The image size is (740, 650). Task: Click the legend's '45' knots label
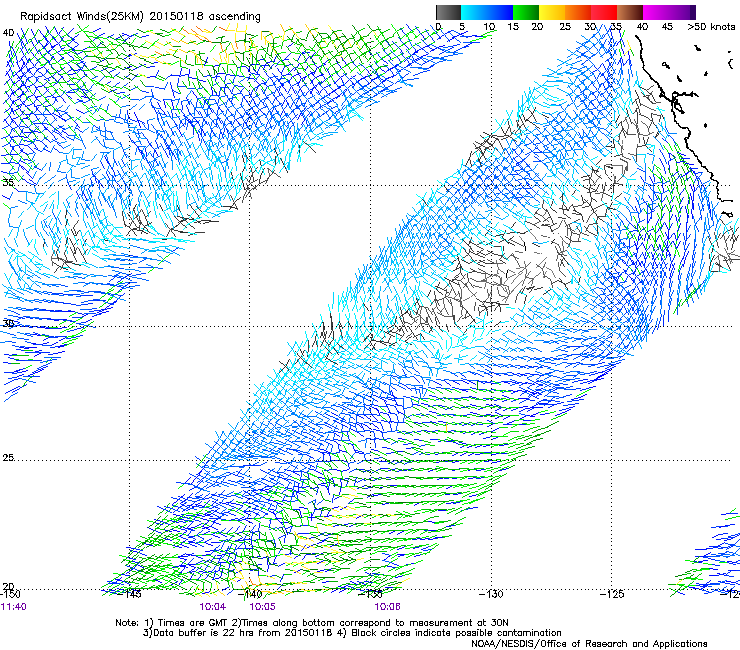click(667, 27)
